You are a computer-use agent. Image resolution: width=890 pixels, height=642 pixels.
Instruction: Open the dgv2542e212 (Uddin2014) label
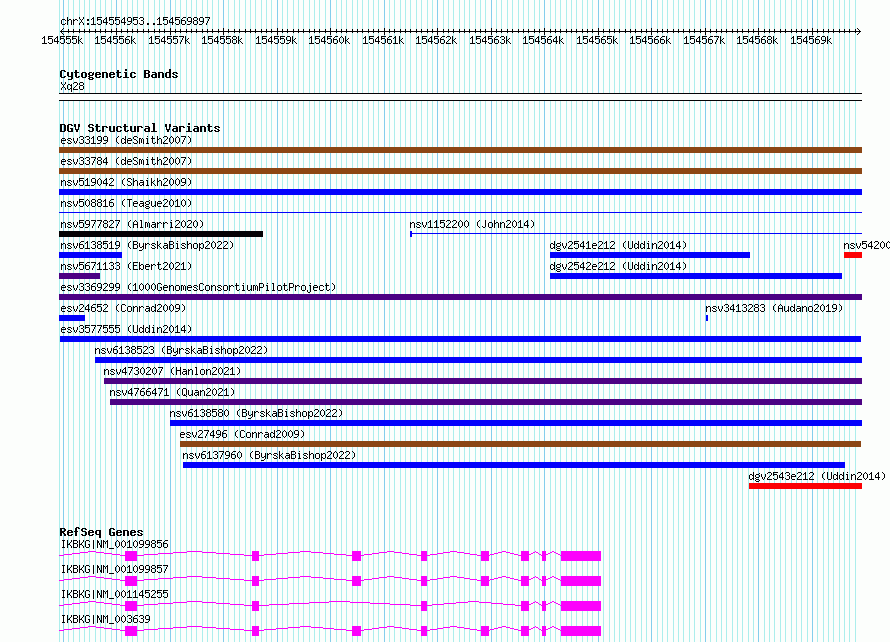[x=618, y=266]
